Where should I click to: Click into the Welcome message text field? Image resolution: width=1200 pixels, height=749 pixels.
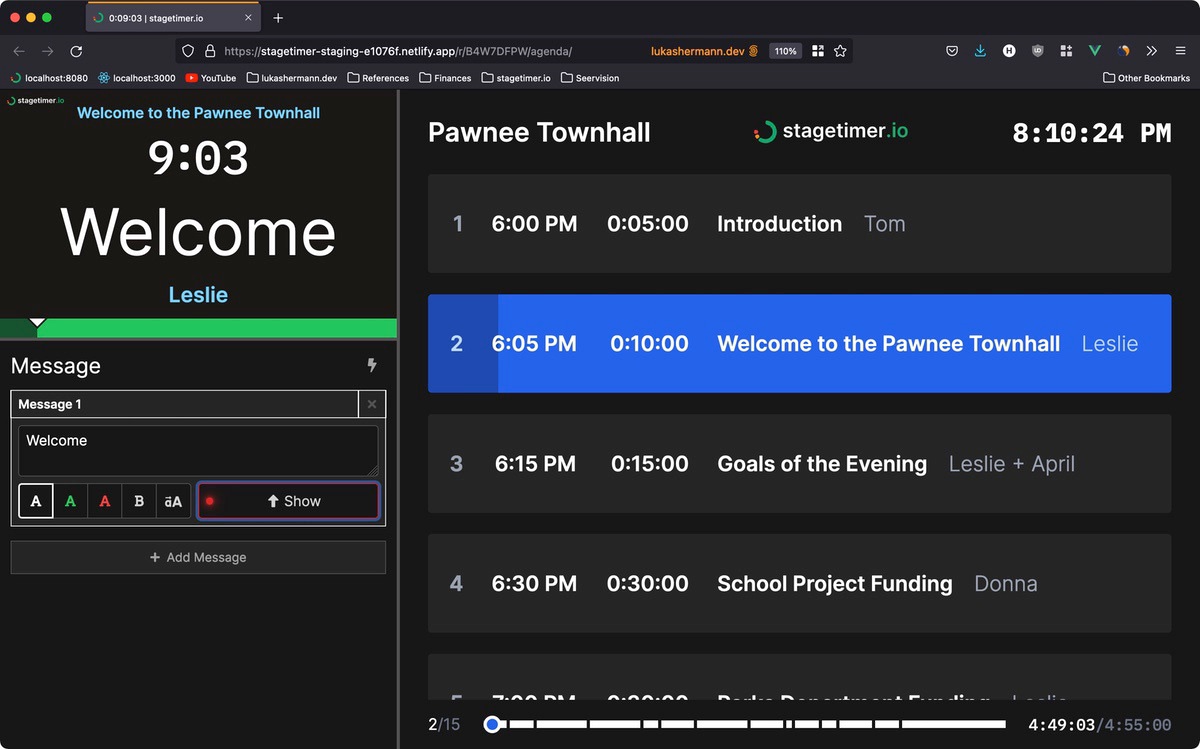[x=198, y=450]
